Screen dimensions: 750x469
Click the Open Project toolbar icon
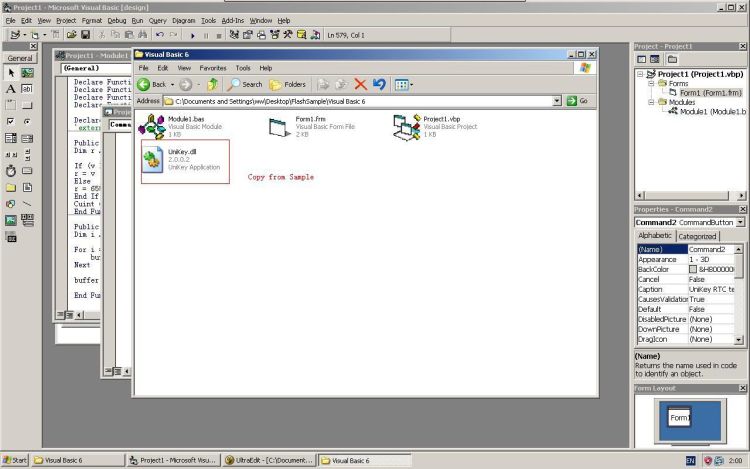click(x=72, y=34)
